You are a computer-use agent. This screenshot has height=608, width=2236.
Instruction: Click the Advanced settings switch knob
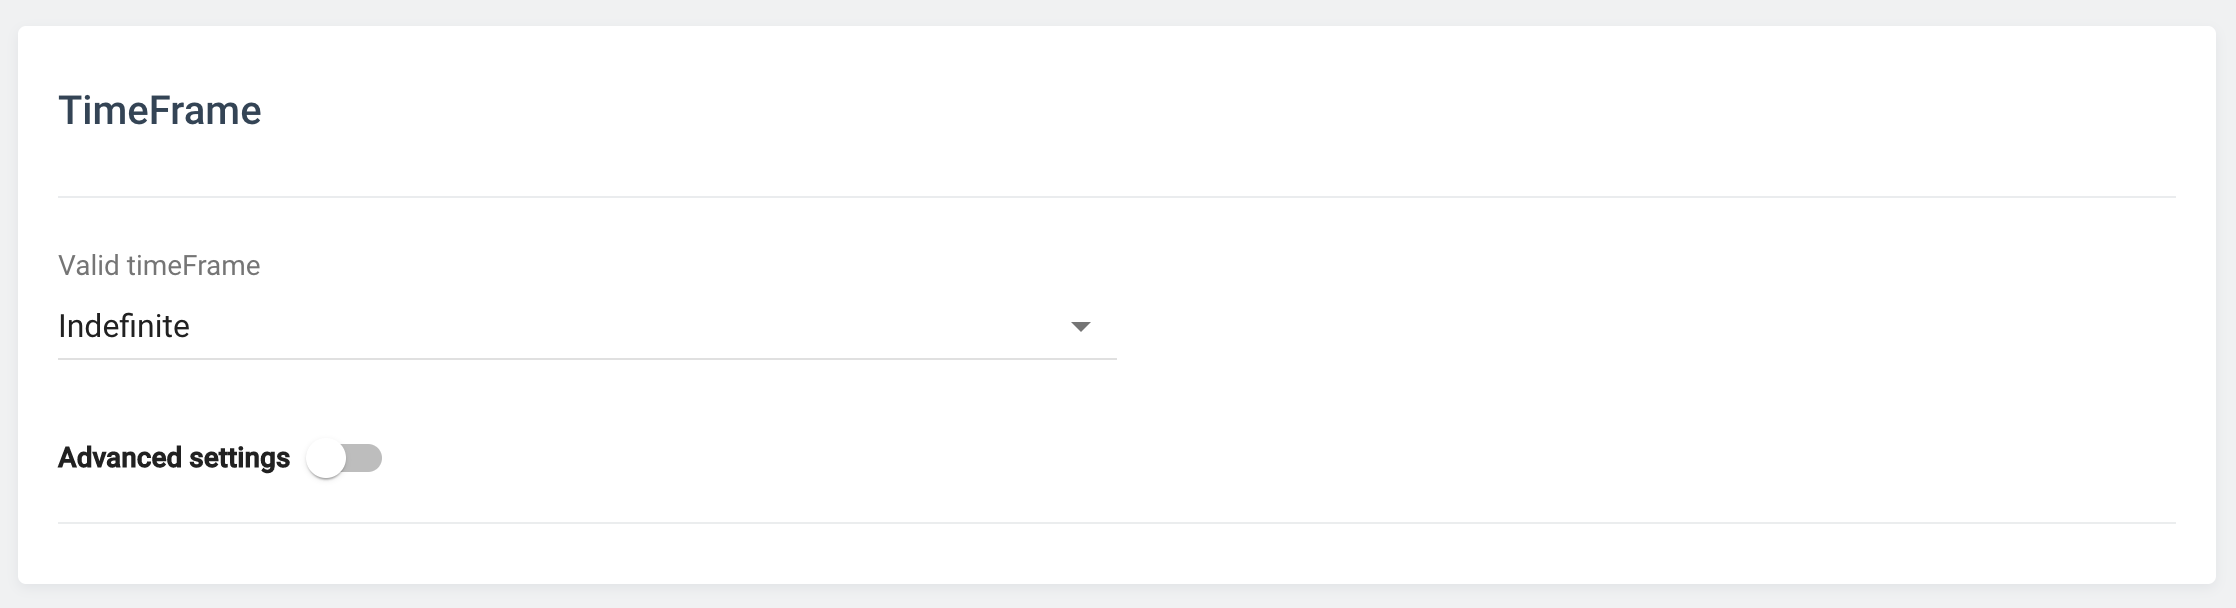click(326, 459)
